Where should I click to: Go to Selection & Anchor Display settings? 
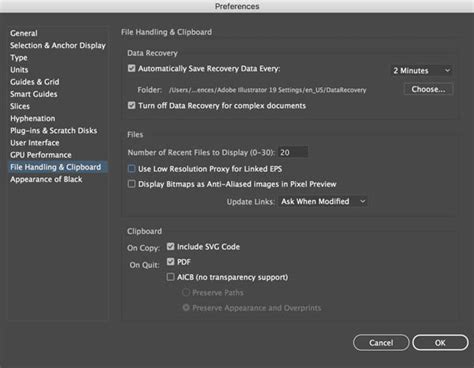[58, 45]
